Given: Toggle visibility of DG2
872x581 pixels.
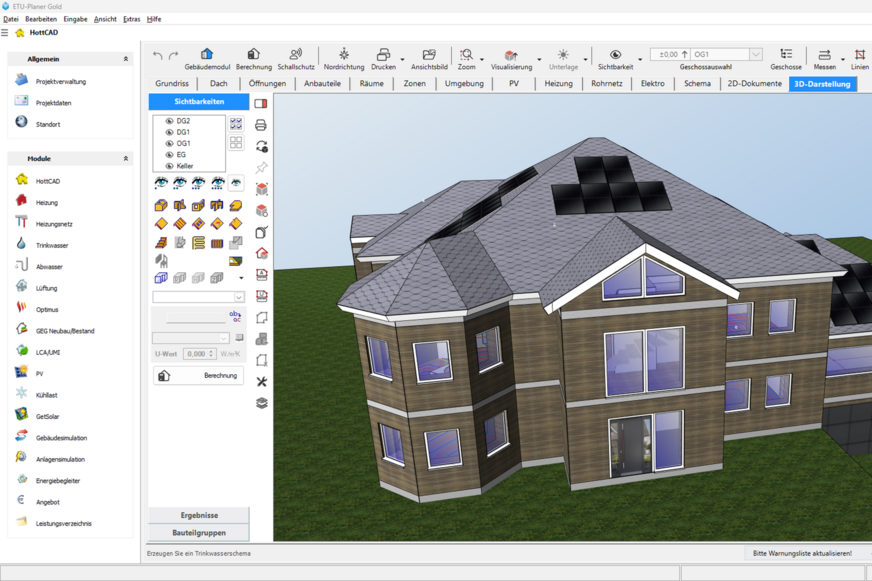Looking at the screenshot, I should click(171, 121).
